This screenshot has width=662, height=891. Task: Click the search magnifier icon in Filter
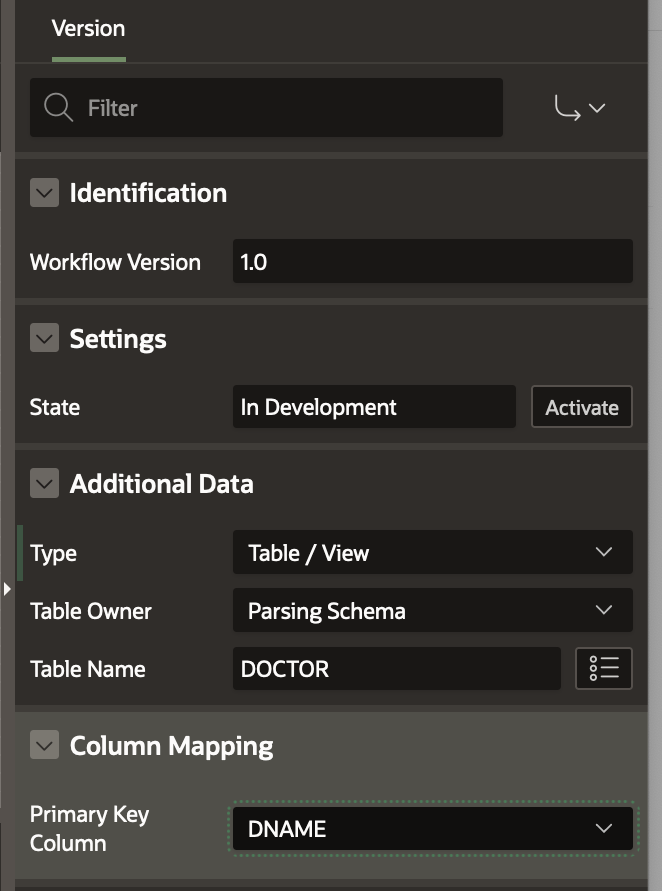(x=59, y=108)
